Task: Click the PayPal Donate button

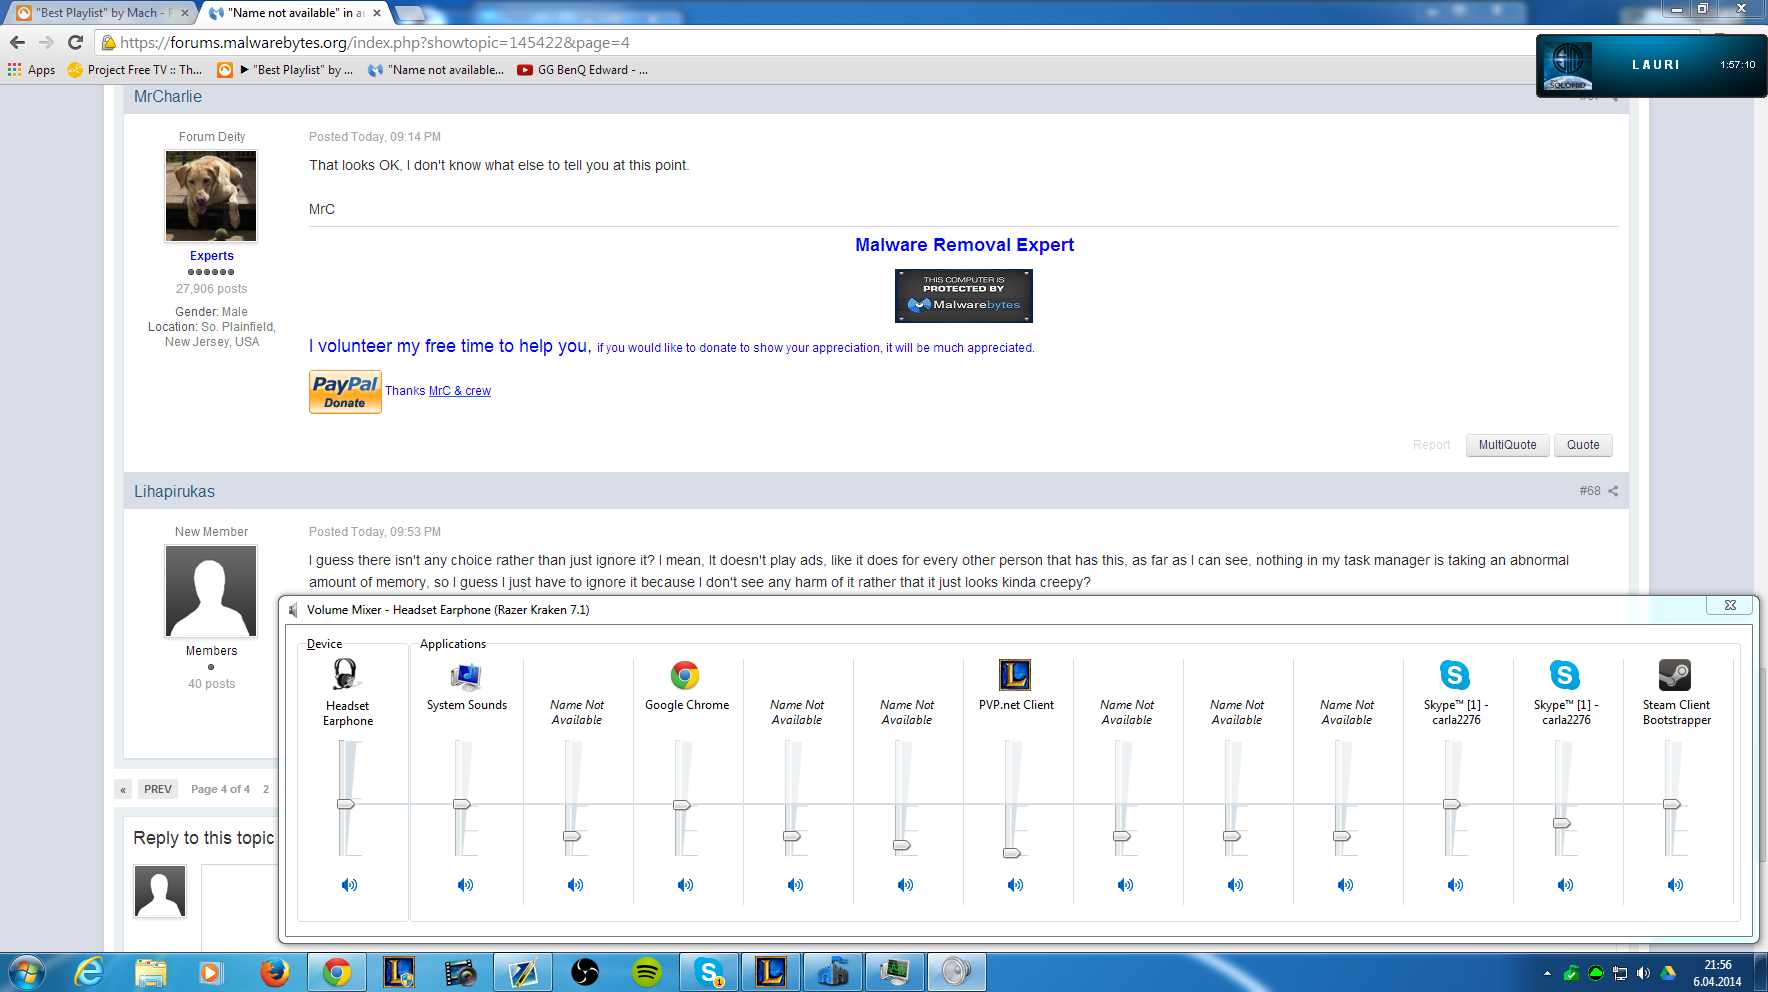Action: click(x=345, y=392)
